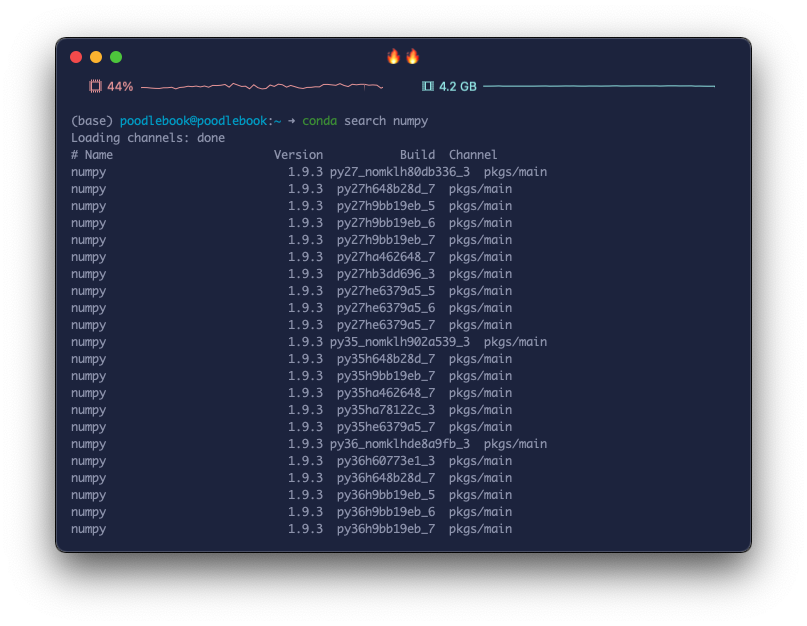This screenshot has width=807, height=626.
Task: Select build py27h9bb19eb_6
Action: pos(386,223)
